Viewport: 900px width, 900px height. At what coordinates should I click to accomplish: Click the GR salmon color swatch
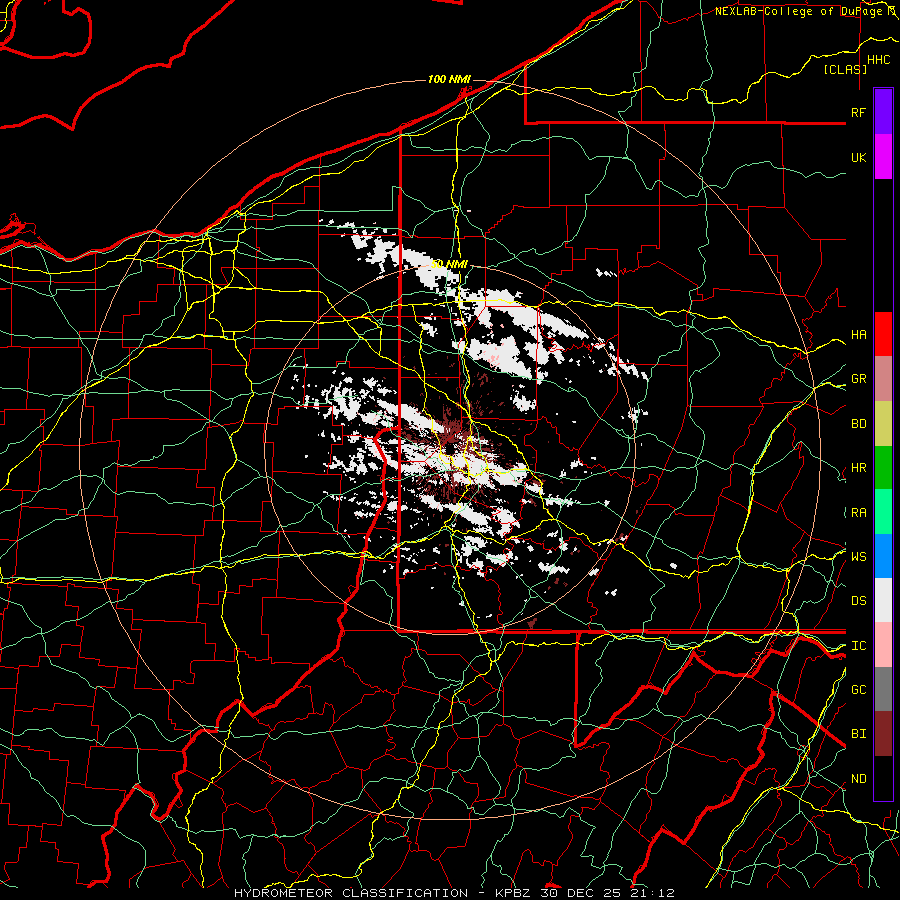click(x=883, y=378)
